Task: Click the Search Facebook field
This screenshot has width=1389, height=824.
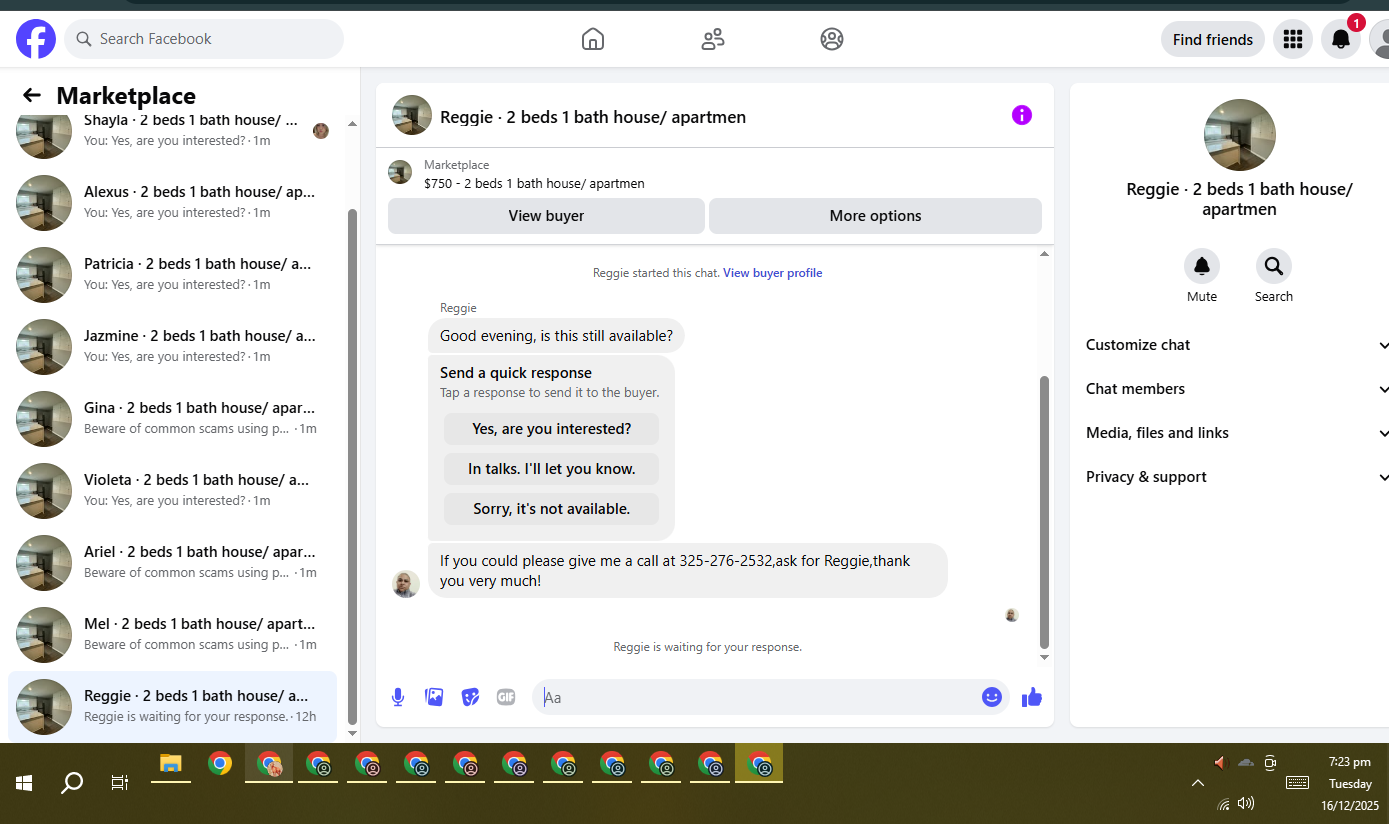Action: coord(204,39)
